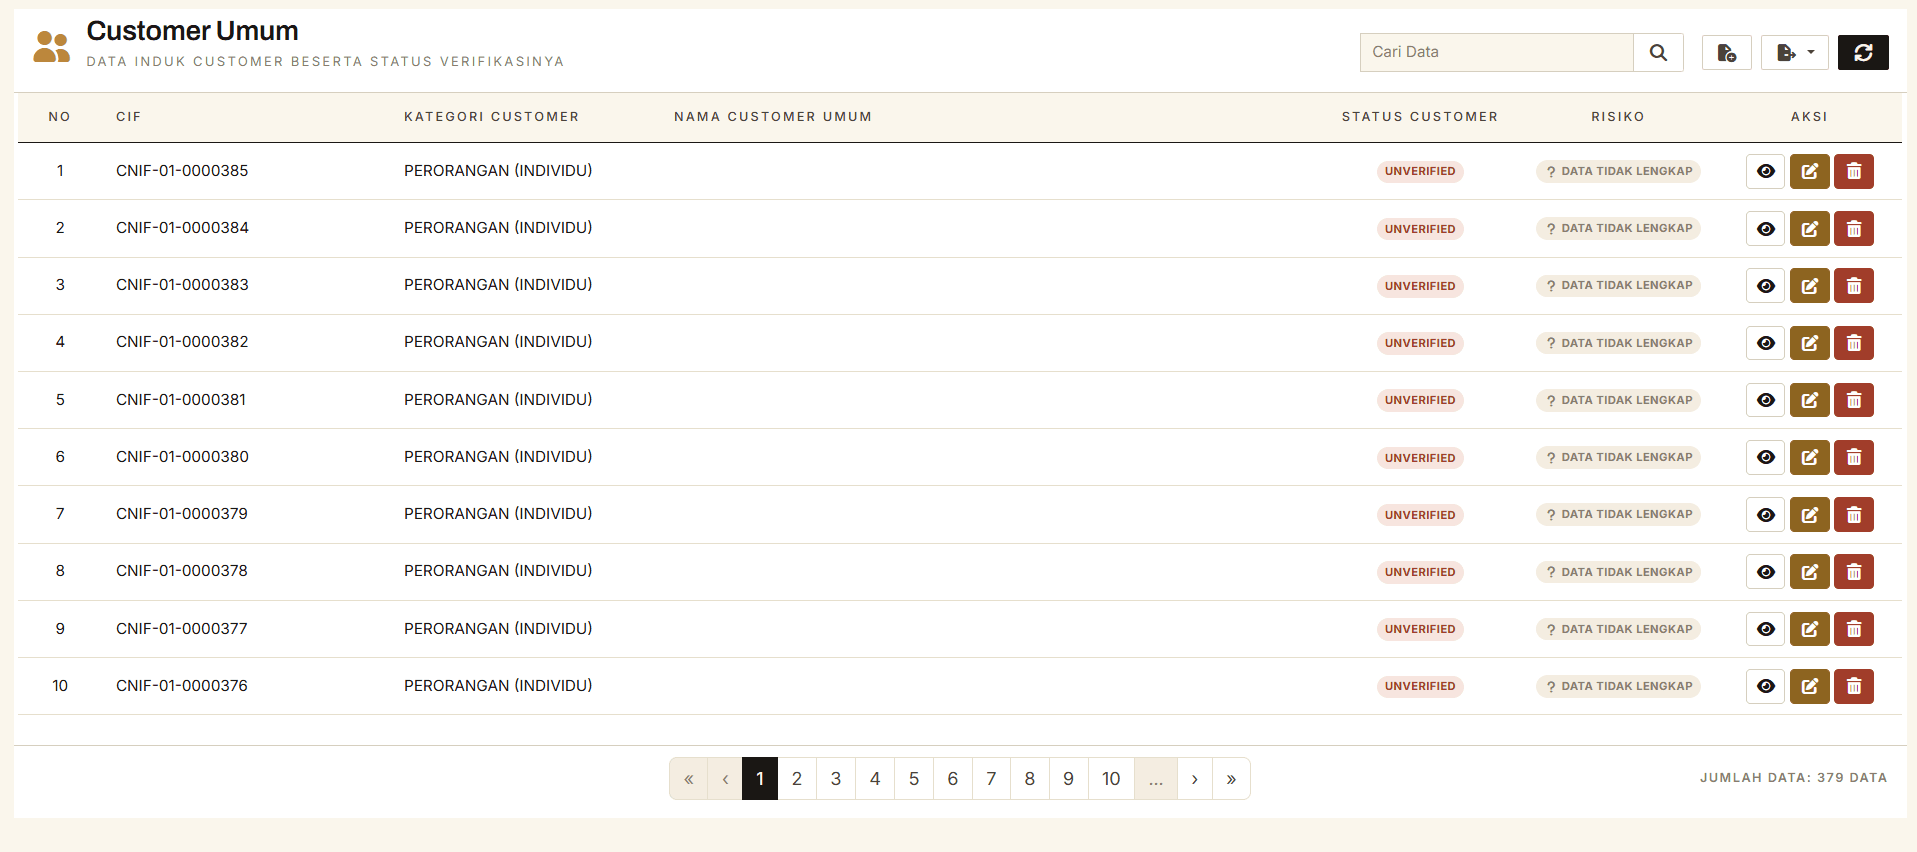
Task: Click Data Tidak Lengkap badge of CNIF-01-0000384
Action: pyautogui.click(x=1618, y=228)
